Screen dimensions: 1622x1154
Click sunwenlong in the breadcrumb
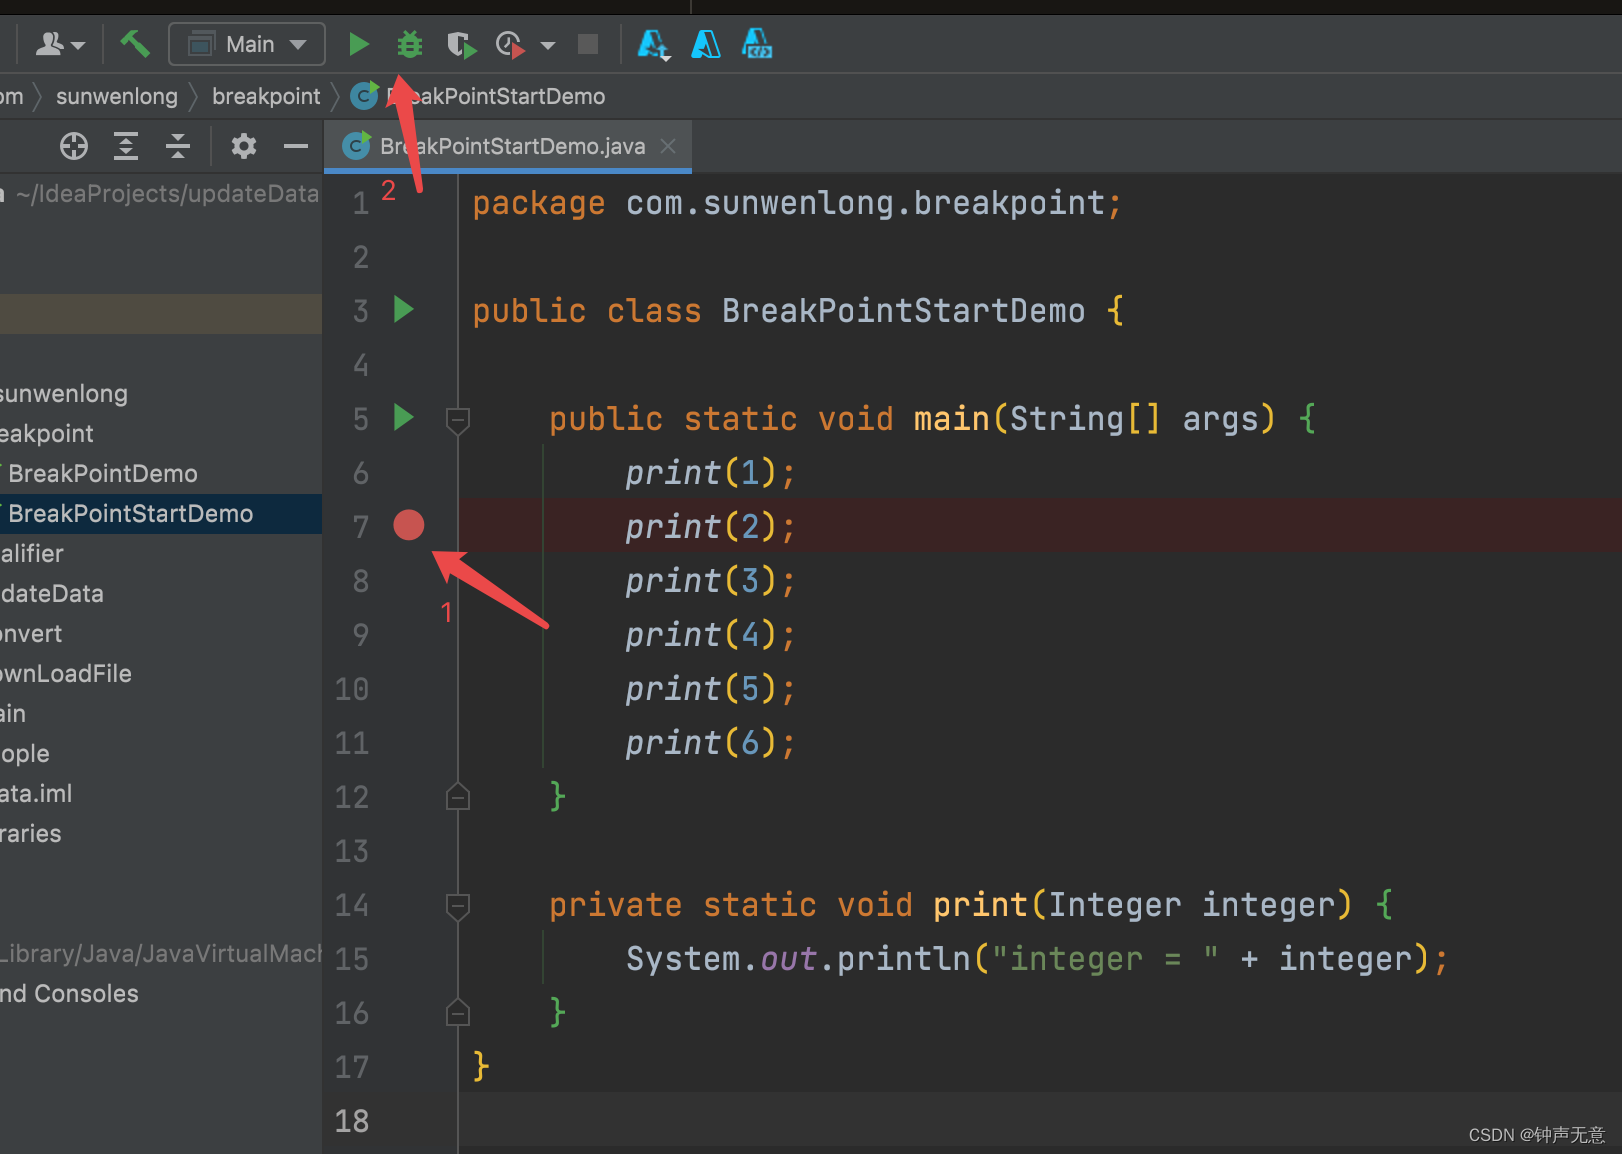(x=117, y=96)
